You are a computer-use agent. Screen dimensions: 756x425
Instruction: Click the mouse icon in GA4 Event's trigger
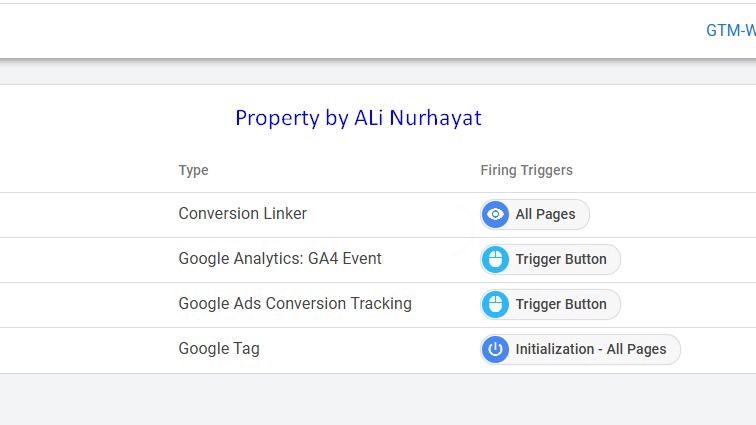tap(496, 260)
